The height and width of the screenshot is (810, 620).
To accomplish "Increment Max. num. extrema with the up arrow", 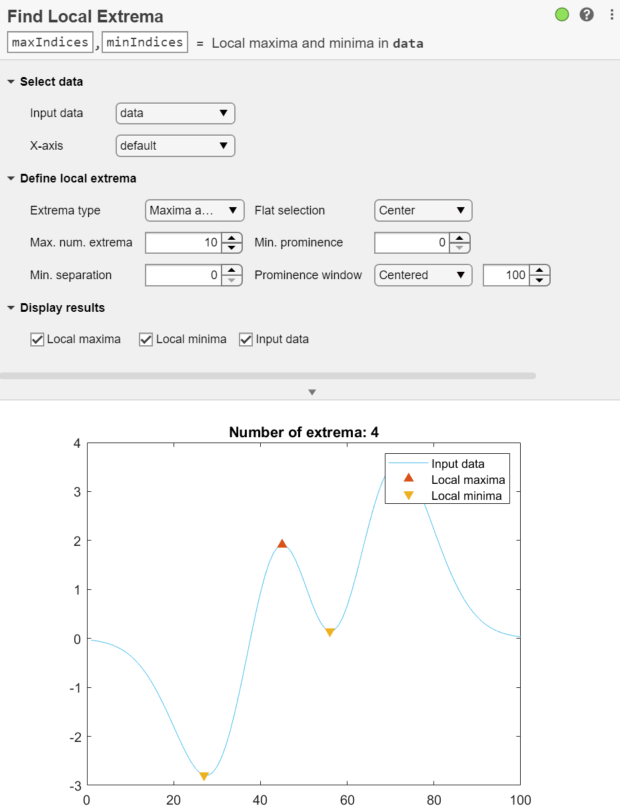I will (x=229, y=238).
